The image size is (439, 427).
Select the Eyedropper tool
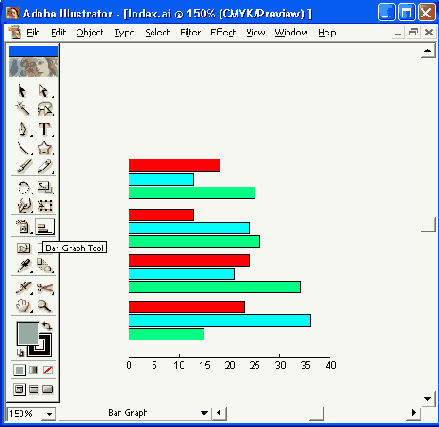point(24,266)
